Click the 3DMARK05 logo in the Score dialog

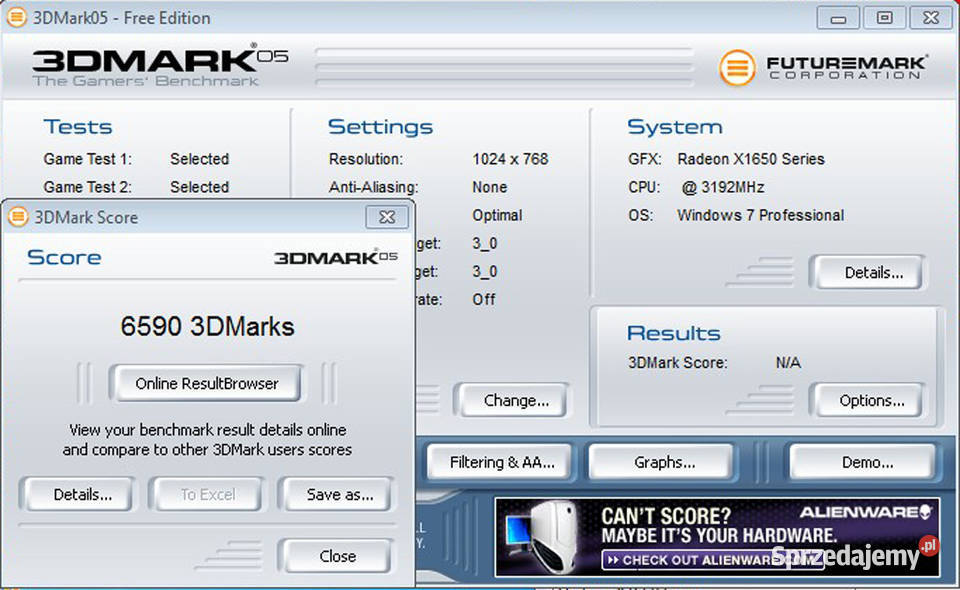[336, 257]
